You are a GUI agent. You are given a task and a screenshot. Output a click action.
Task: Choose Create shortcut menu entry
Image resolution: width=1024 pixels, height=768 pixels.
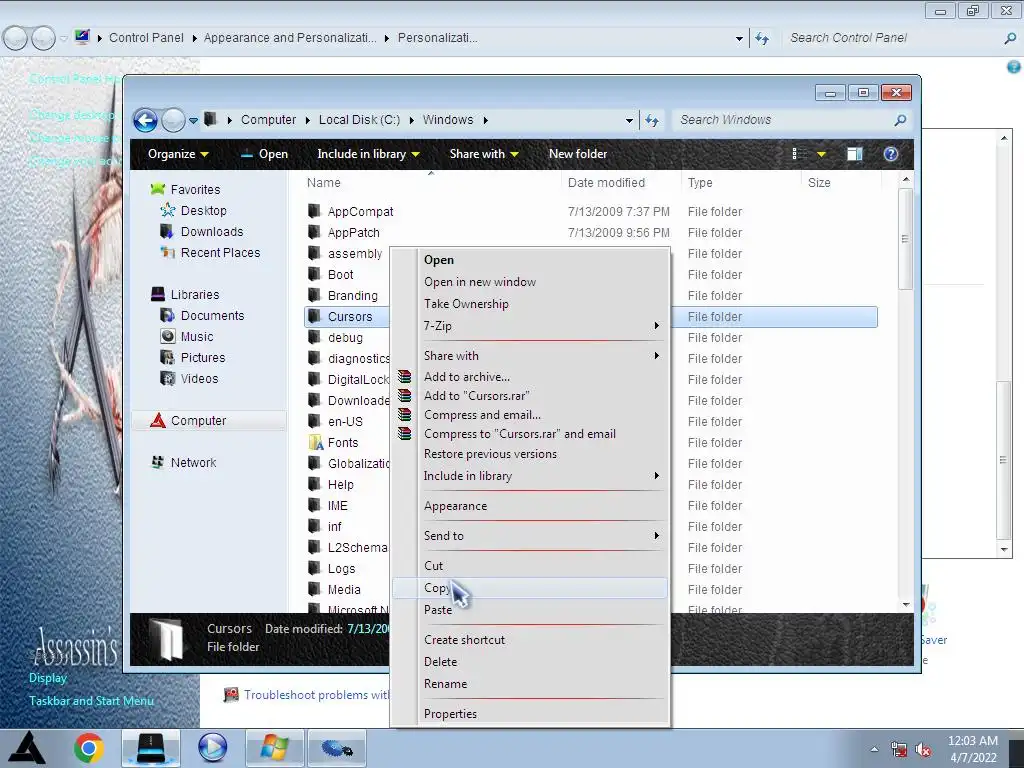point(530,640)
